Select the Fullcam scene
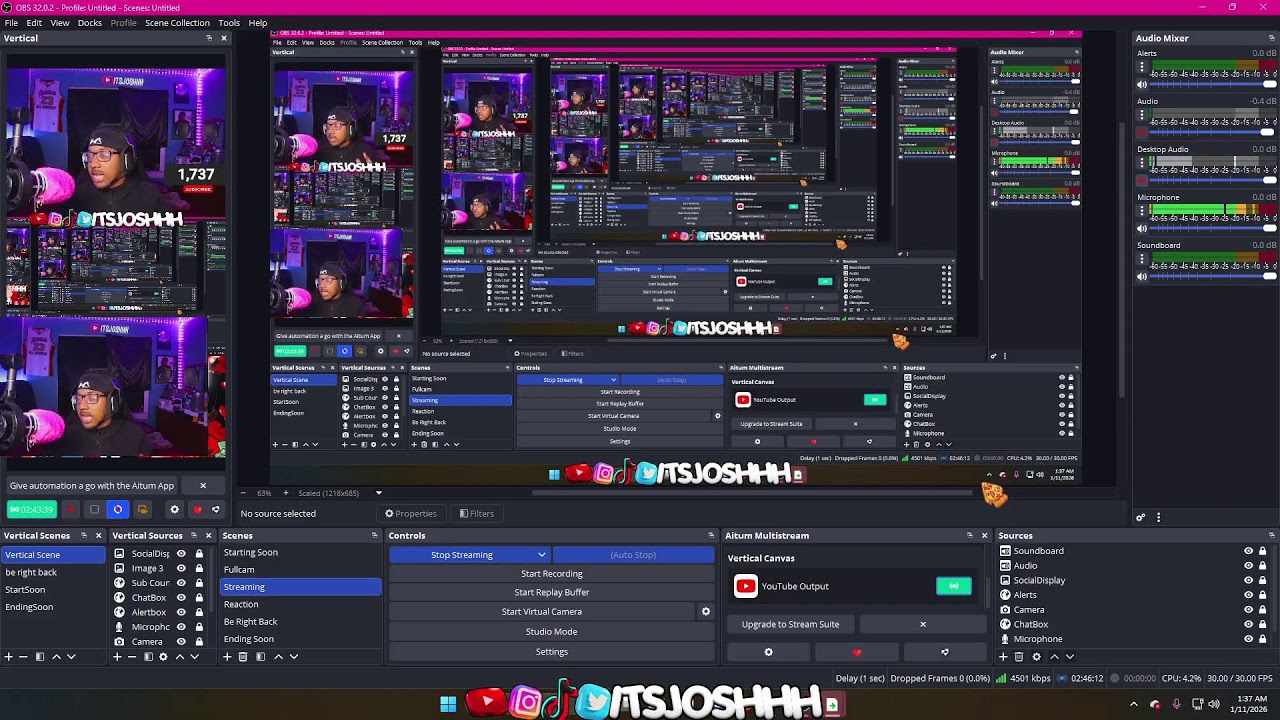 pyautogui.click(x=300, y=569)
